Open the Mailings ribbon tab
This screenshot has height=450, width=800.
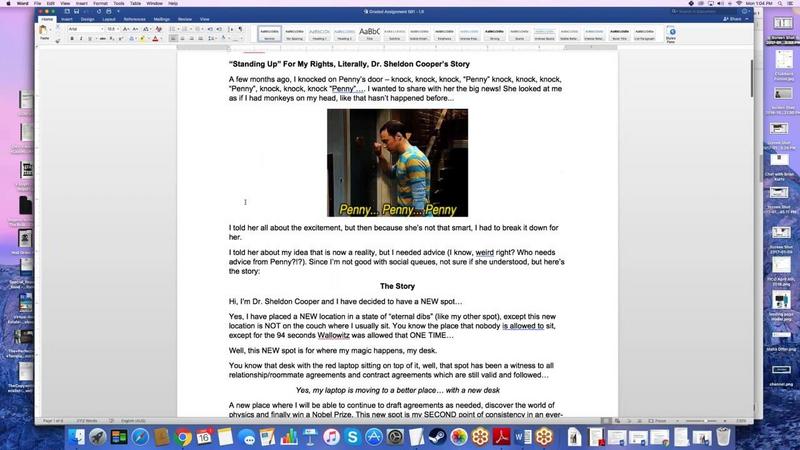(162, 19)
